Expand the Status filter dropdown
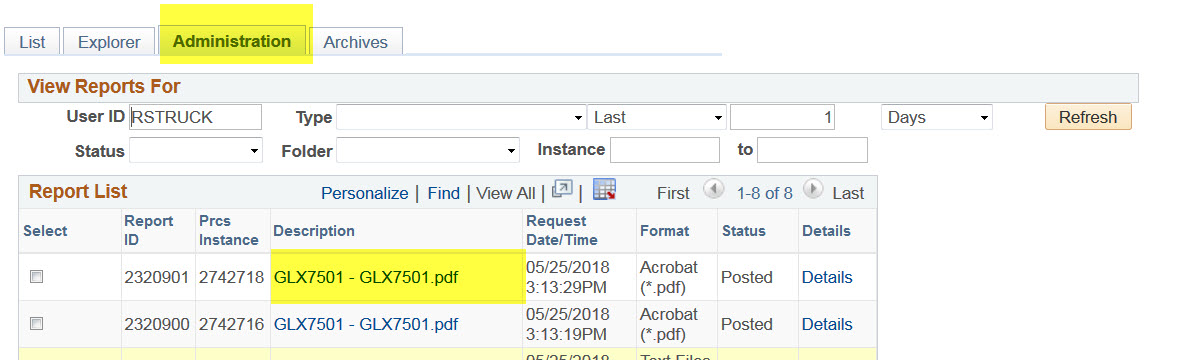Screen dimensions: 1189x360 tap(196, 150)
